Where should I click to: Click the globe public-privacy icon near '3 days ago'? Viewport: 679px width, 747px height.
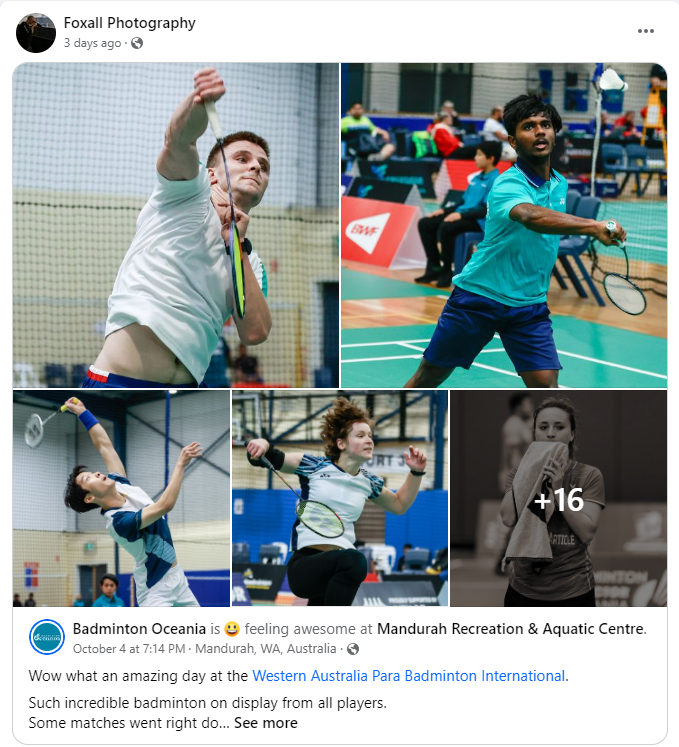tap(137, 43)
